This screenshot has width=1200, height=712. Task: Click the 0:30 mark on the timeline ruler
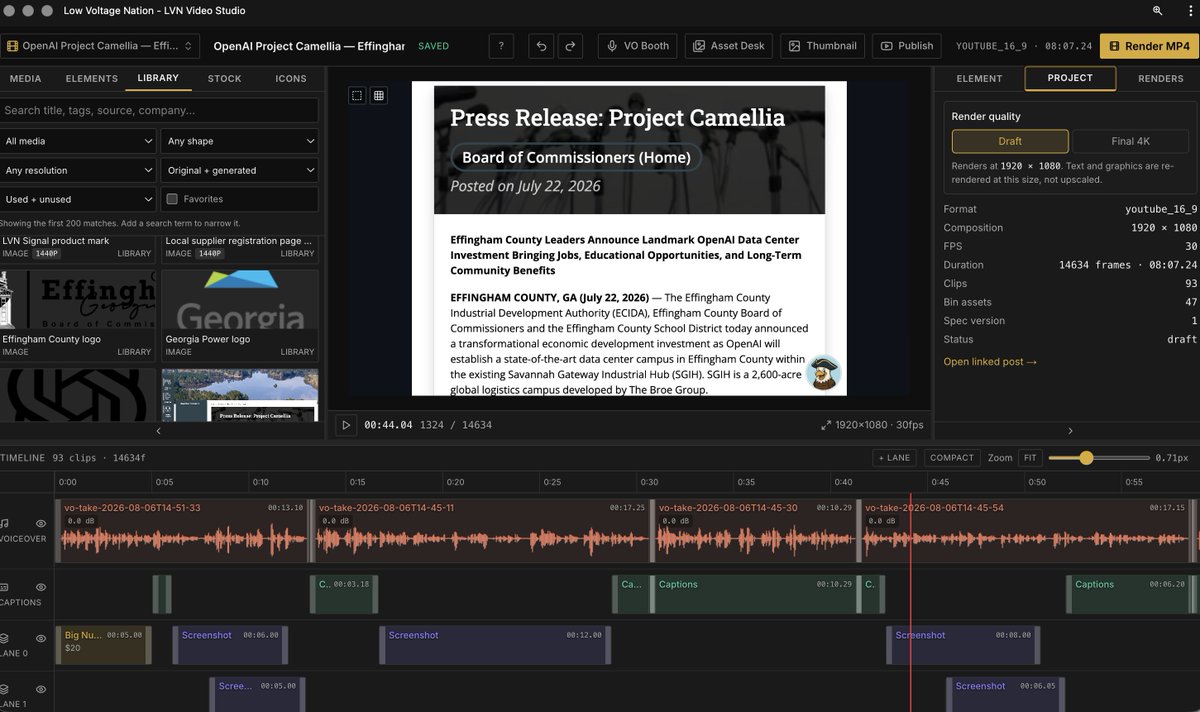(649, 482)
